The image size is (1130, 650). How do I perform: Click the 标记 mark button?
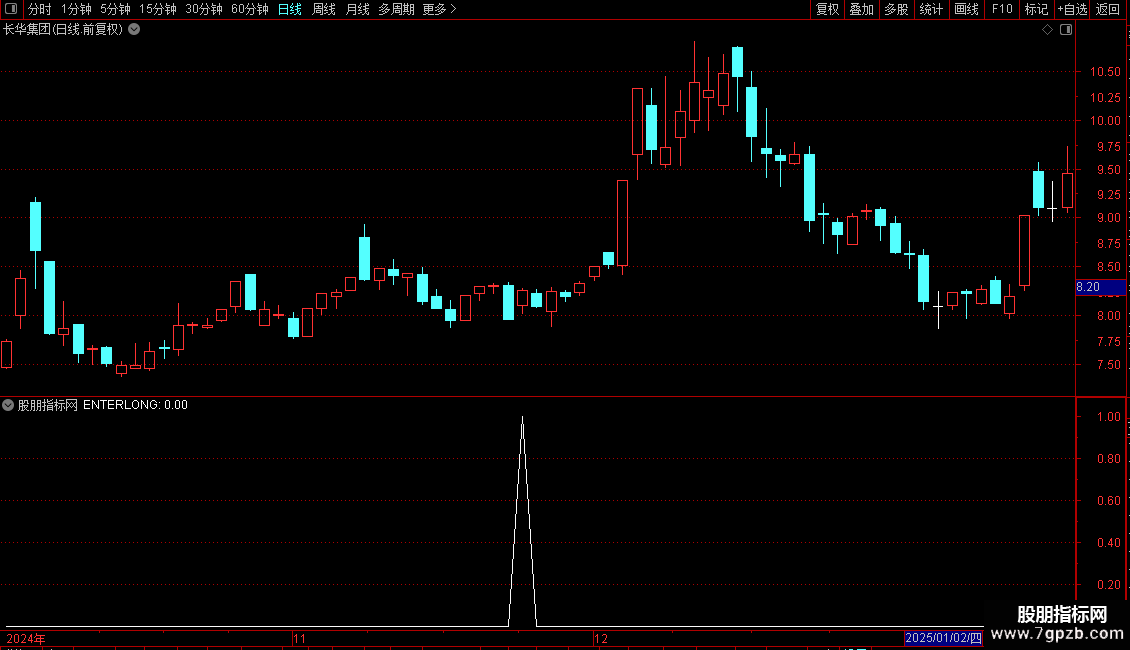1036,9
